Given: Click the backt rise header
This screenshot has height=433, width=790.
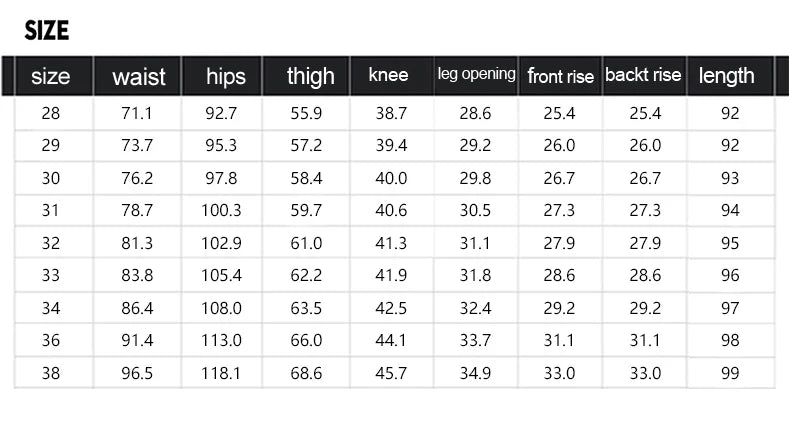Looking at the screenshot, I should (643, 75).
